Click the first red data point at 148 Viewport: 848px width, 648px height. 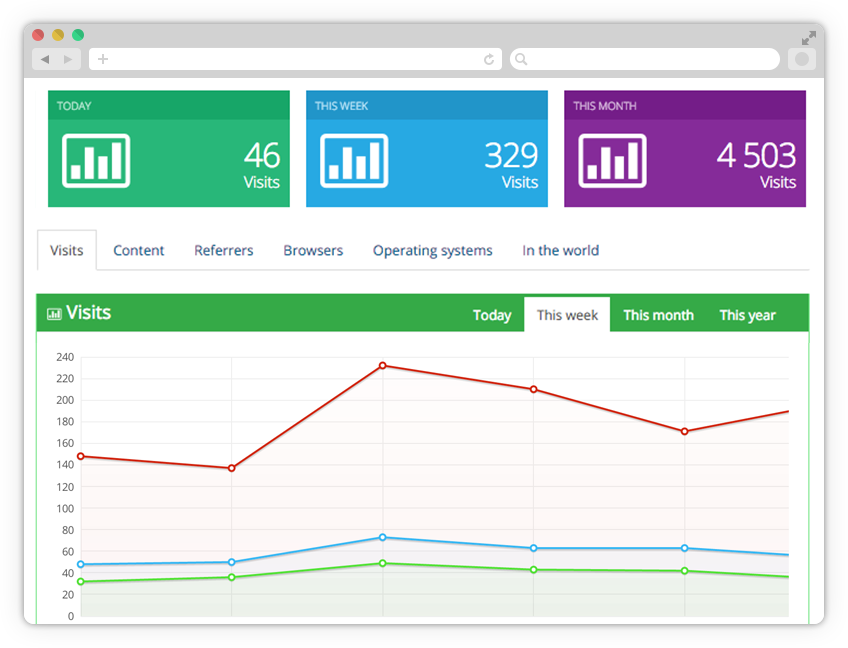[81, 456]
